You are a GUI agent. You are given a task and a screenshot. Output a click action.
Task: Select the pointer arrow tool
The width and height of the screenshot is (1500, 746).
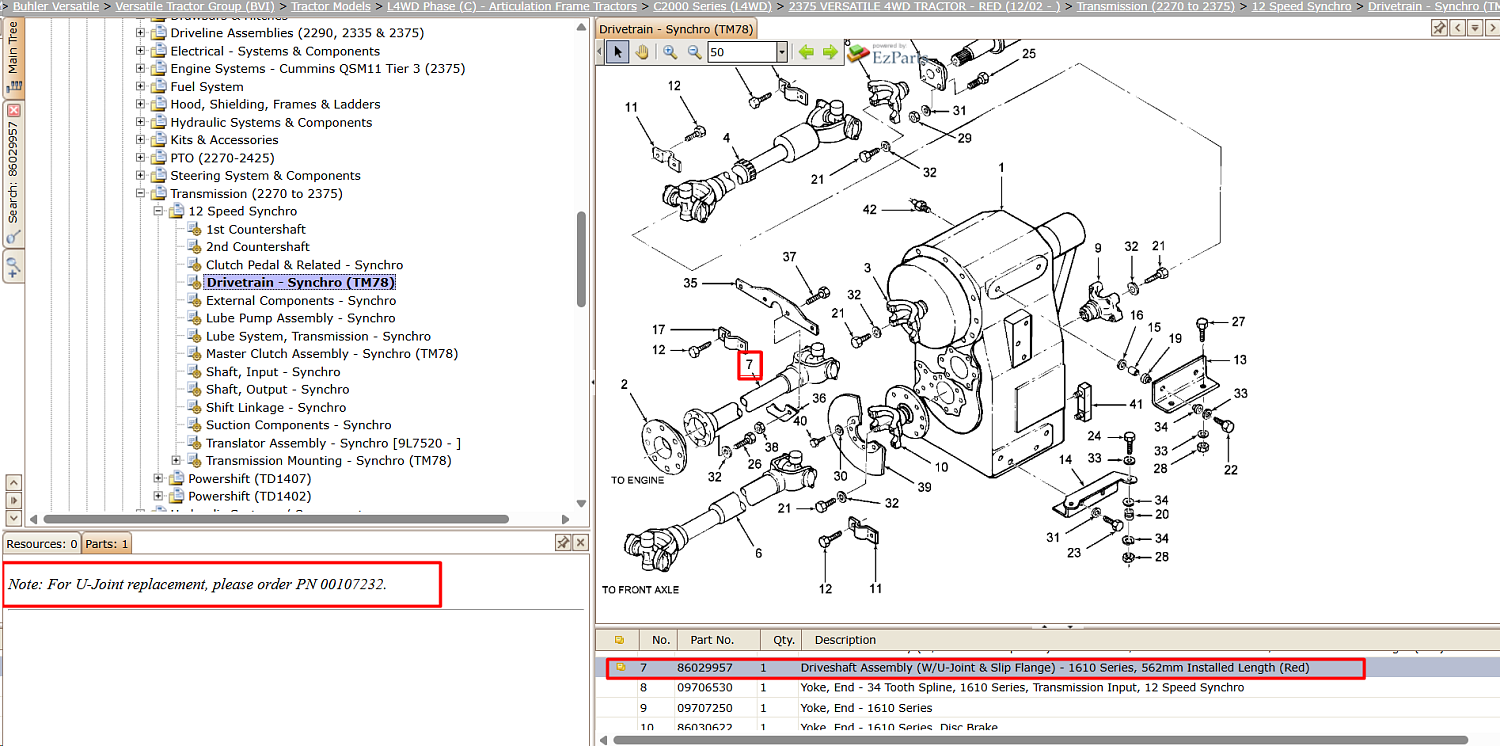pos(617,52)
